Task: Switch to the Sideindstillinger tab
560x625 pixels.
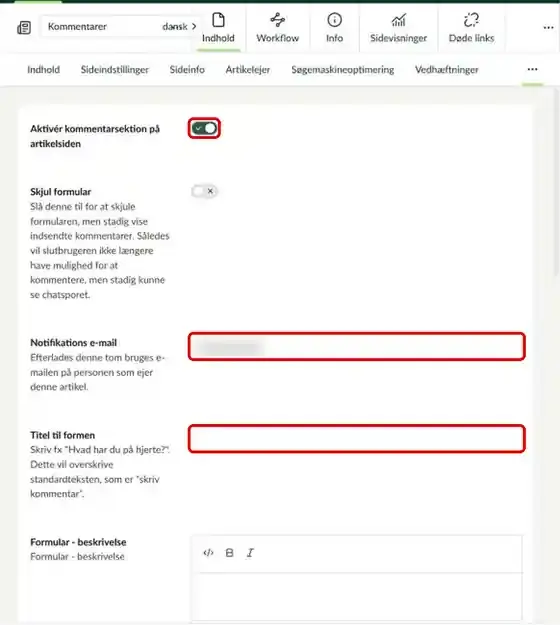Action: point(115,69)
